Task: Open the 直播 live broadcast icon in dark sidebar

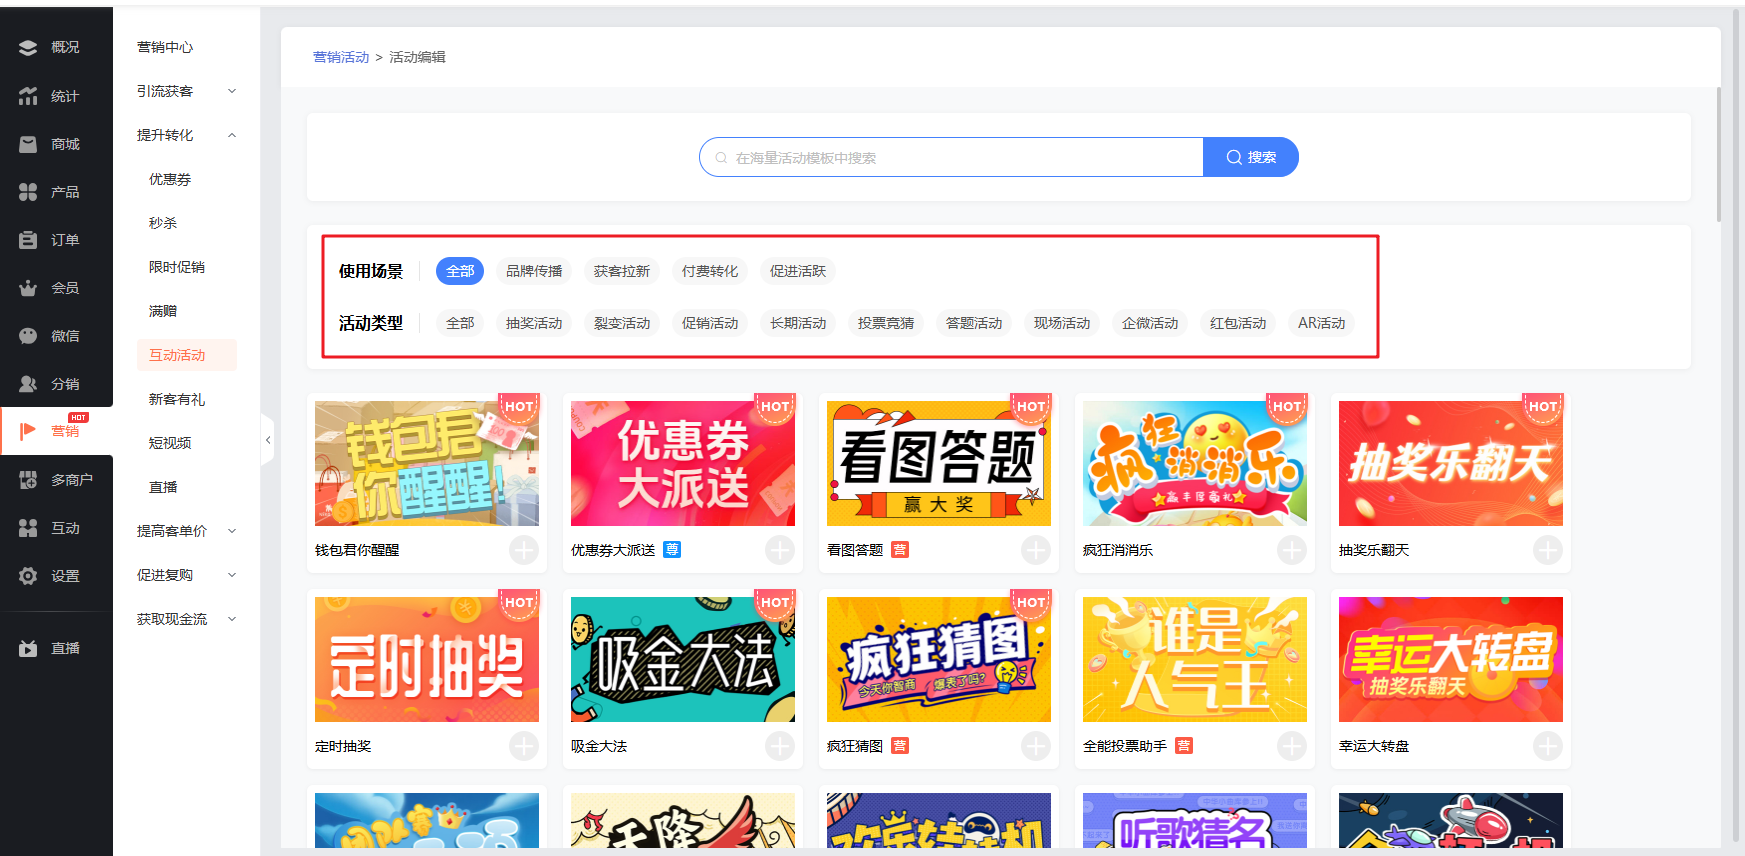Action: pos(28,648)
